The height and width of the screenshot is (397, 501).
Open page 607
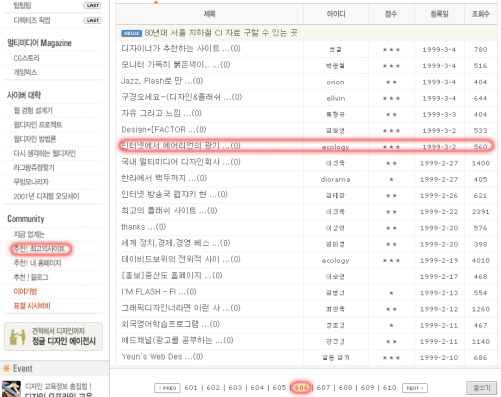coord(323,388)
